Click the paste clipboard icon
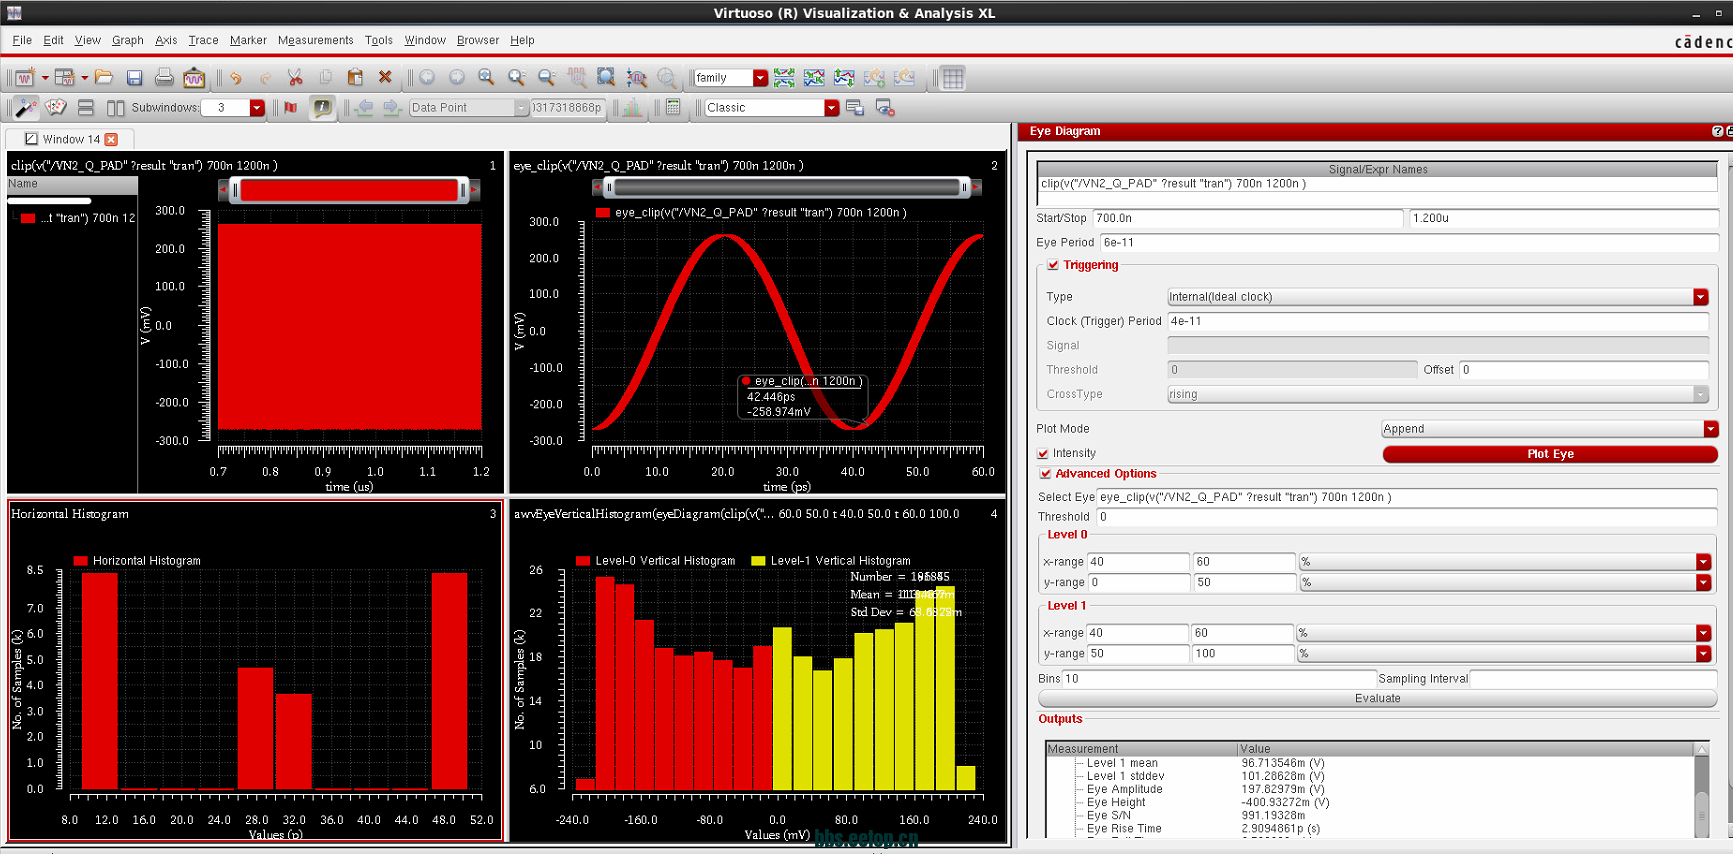Screen dimensions: 1733x854 355,77
